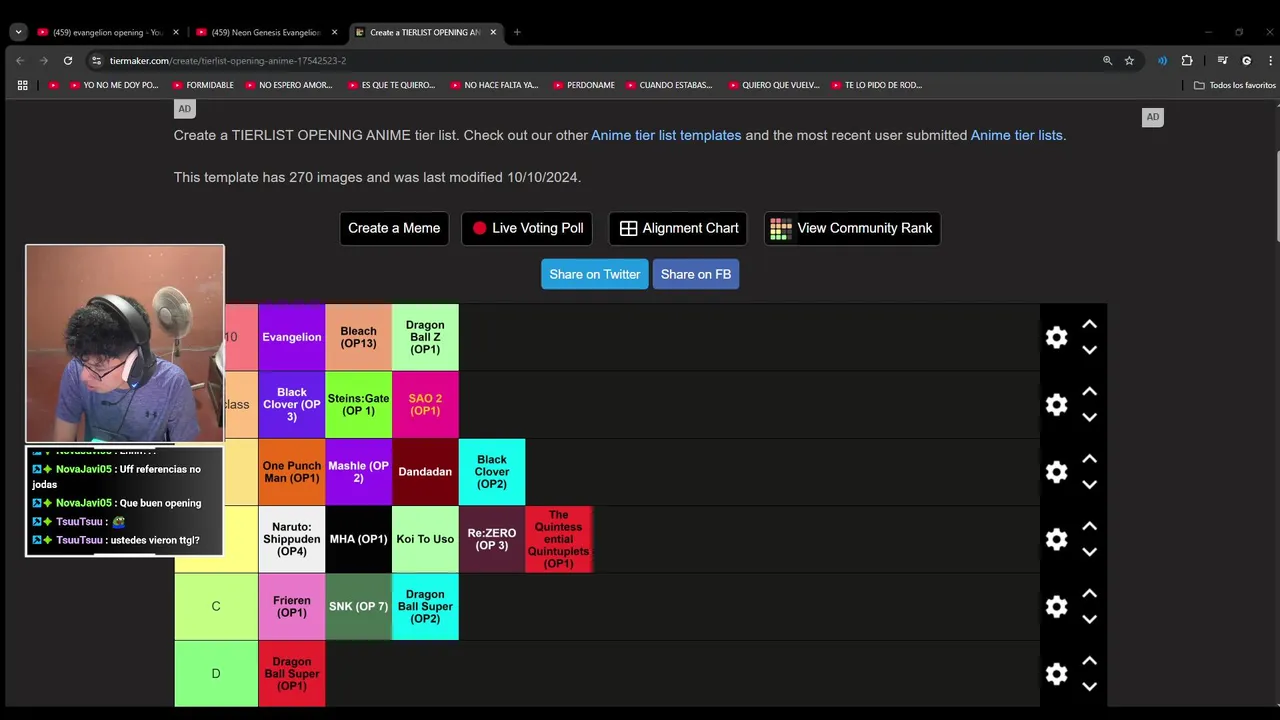This screenshot has width=1280, height=720.
Task: Open settings gear for the Black Clover (OP 3) row
Action: pyautogui.click(x=1056, y=404)
